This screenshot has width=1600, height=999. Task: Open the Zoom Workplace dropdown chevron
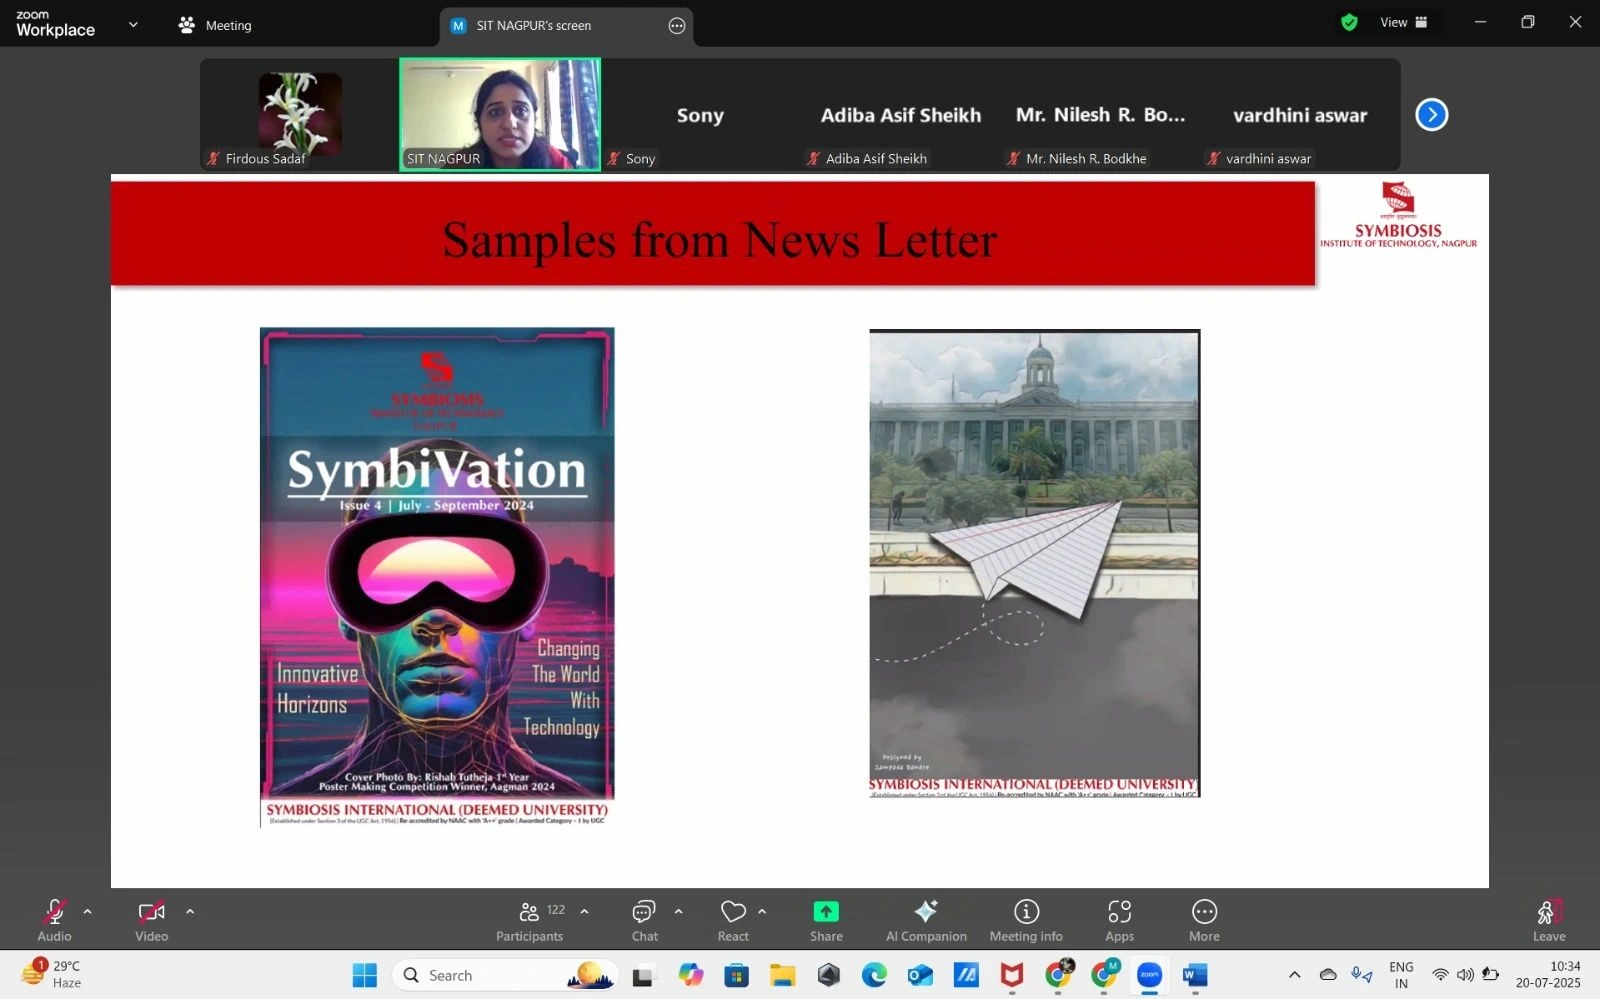point(133,25)
